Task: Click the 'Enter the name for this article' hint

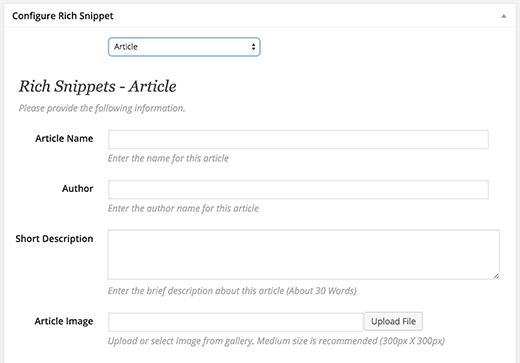Action: [x=168, y=158]
